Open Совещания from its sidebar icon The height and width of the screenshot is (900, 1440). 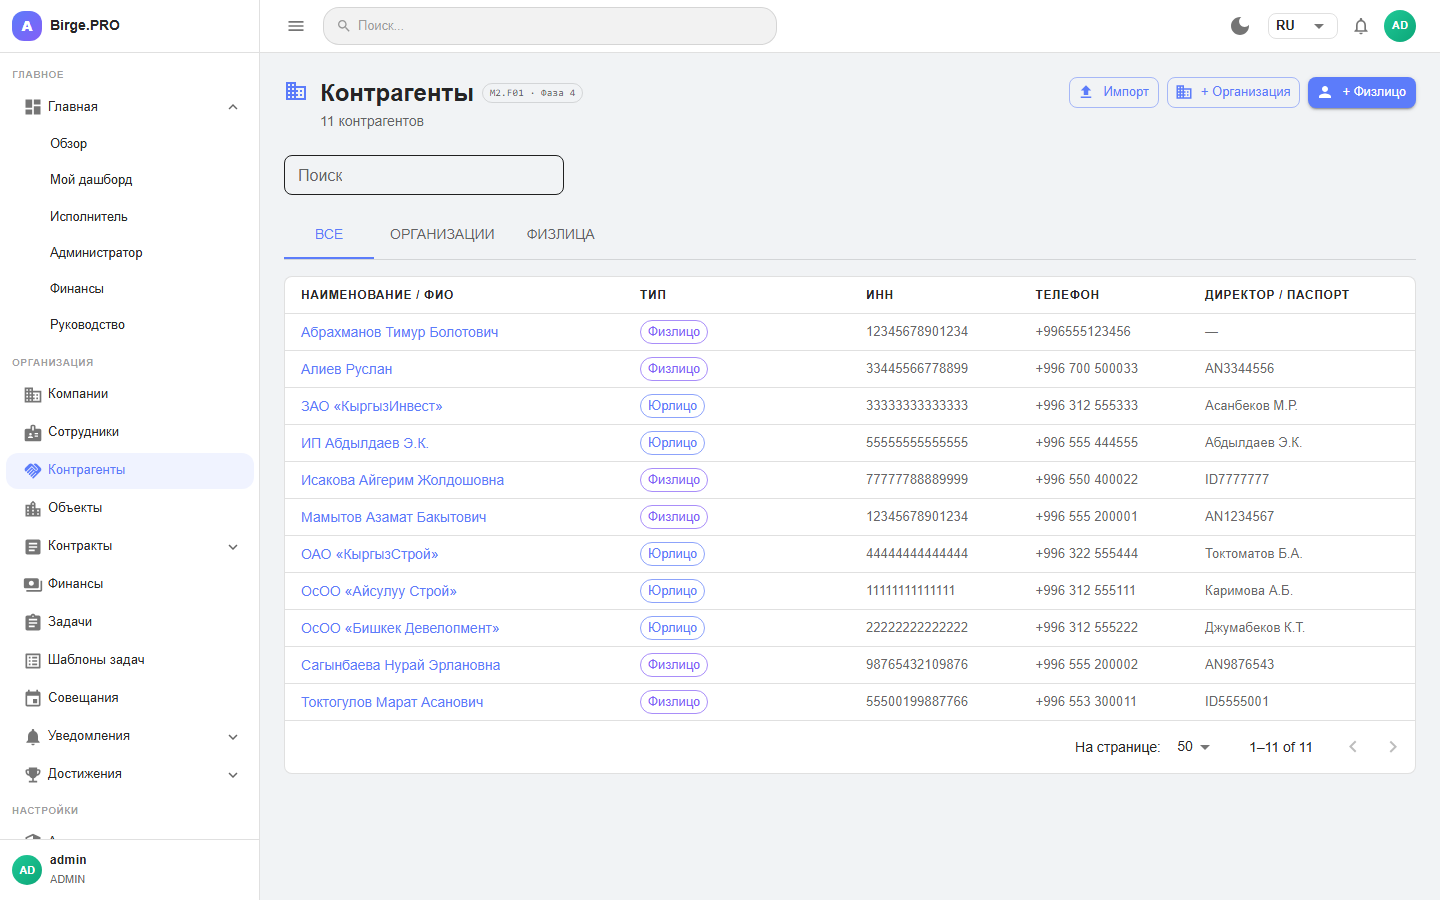31,697
